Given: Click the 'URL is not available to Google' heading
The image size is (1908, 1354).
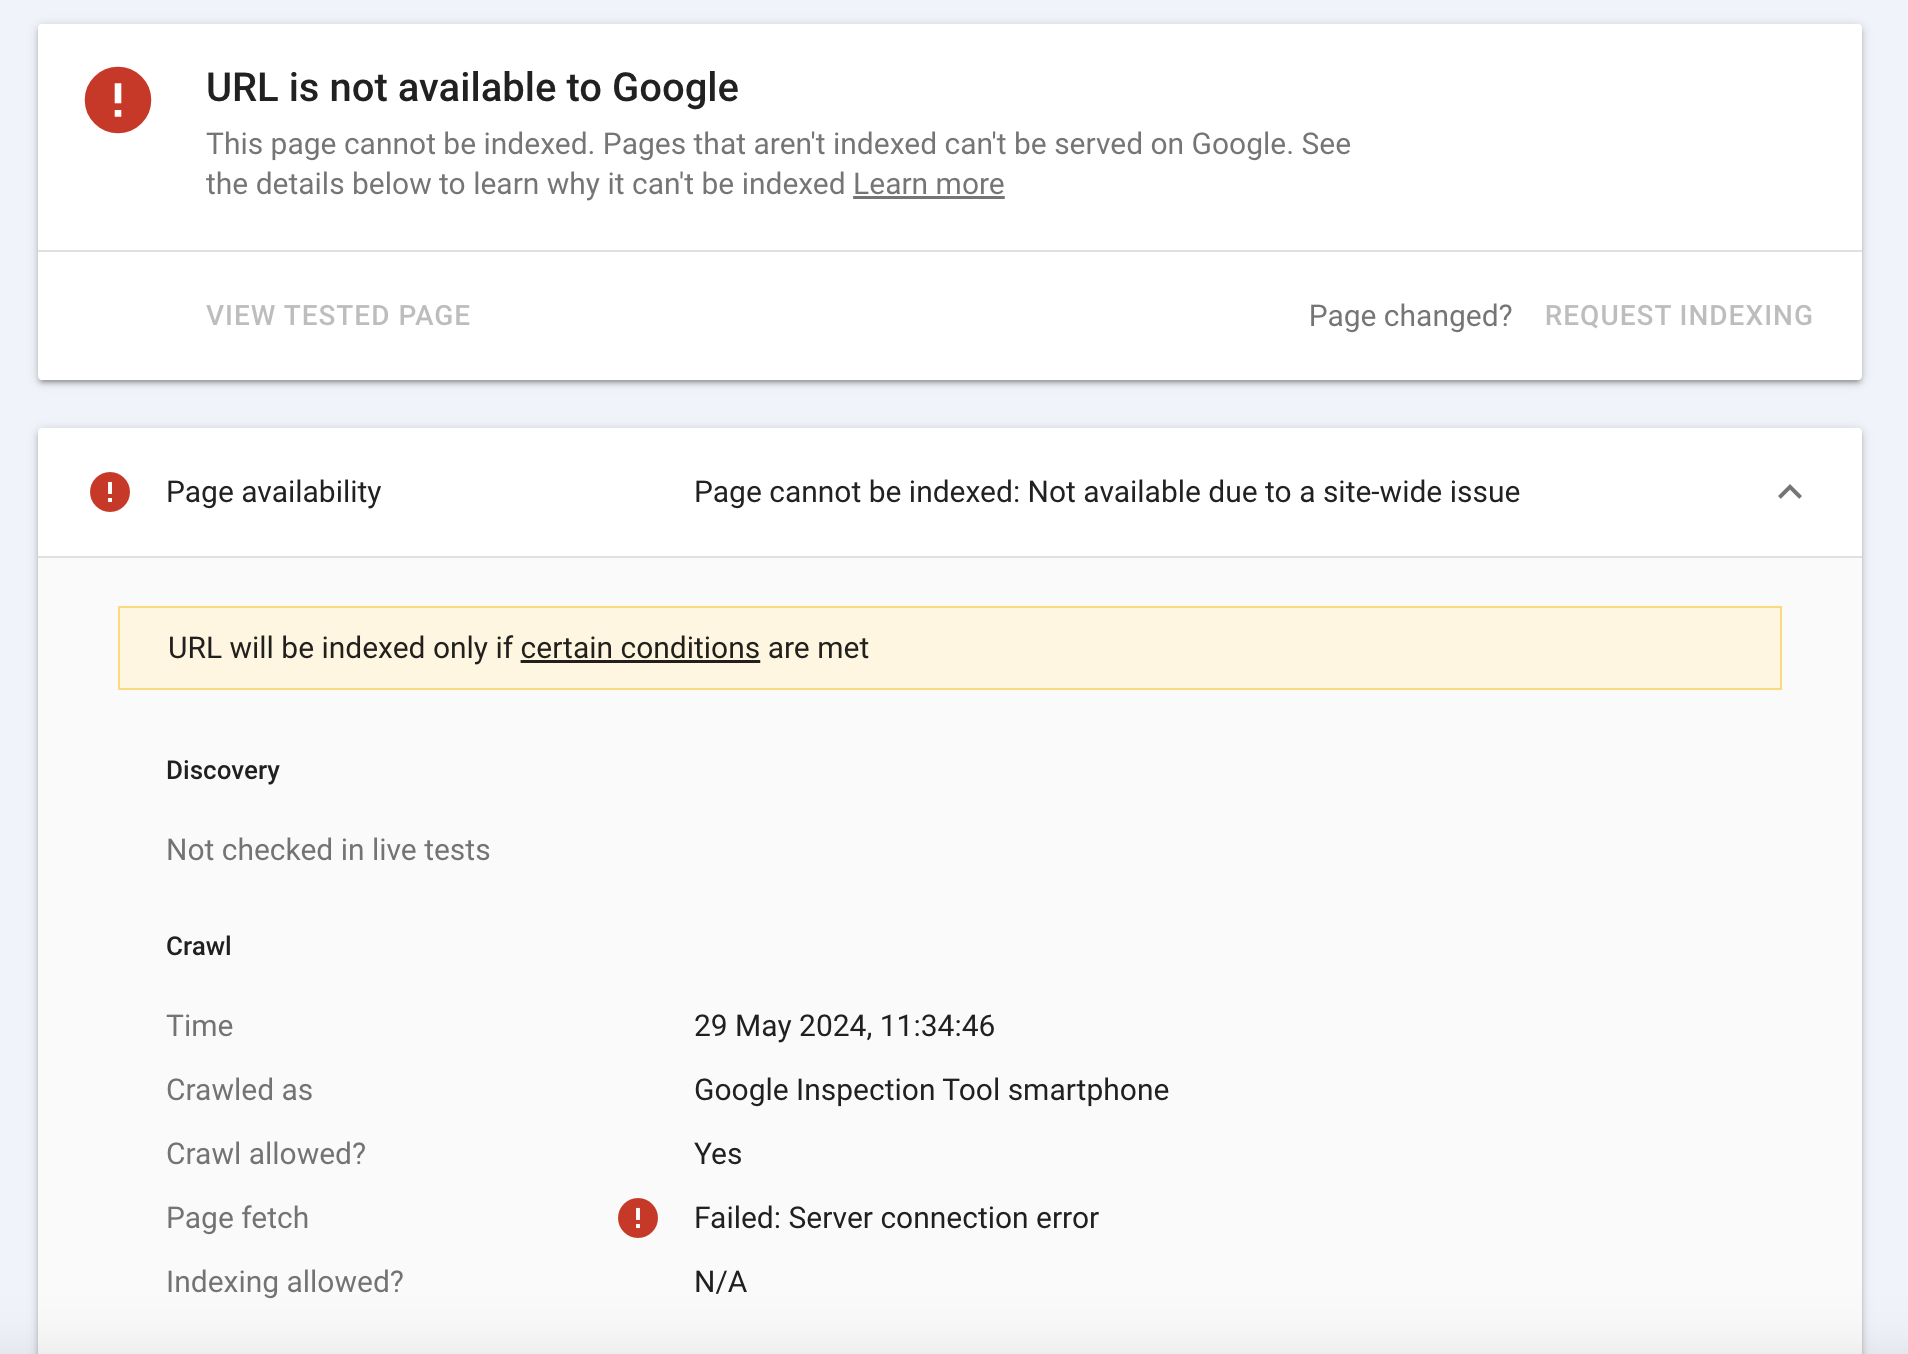Looking at the screenshot, I should (x=472, y=88).
